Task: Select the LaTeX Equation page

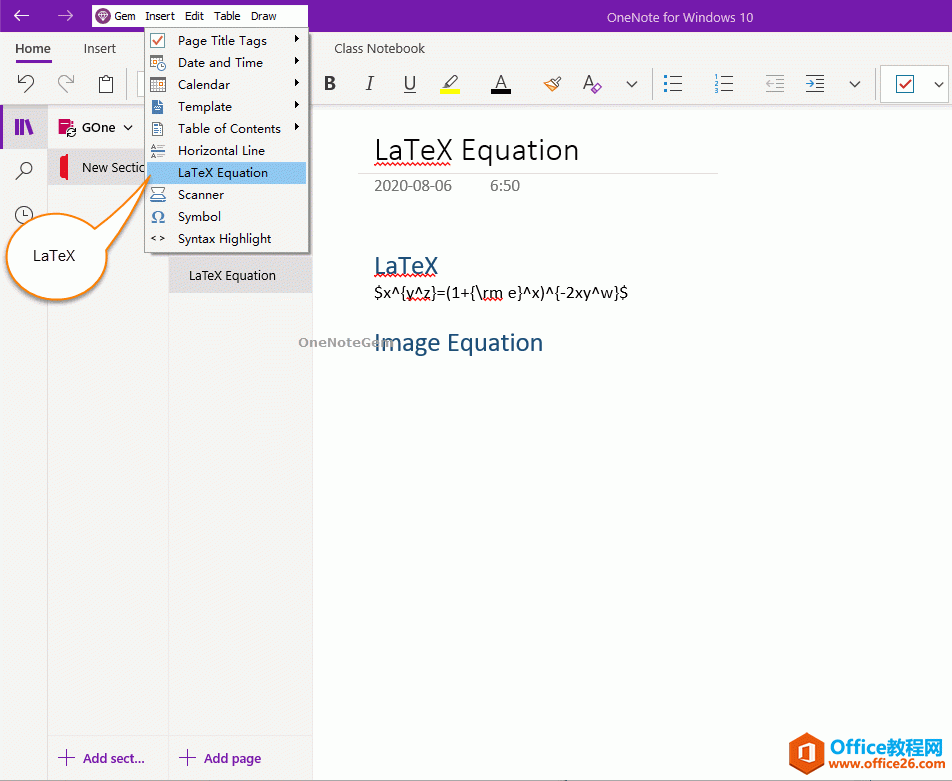Action: coord(240,274)
